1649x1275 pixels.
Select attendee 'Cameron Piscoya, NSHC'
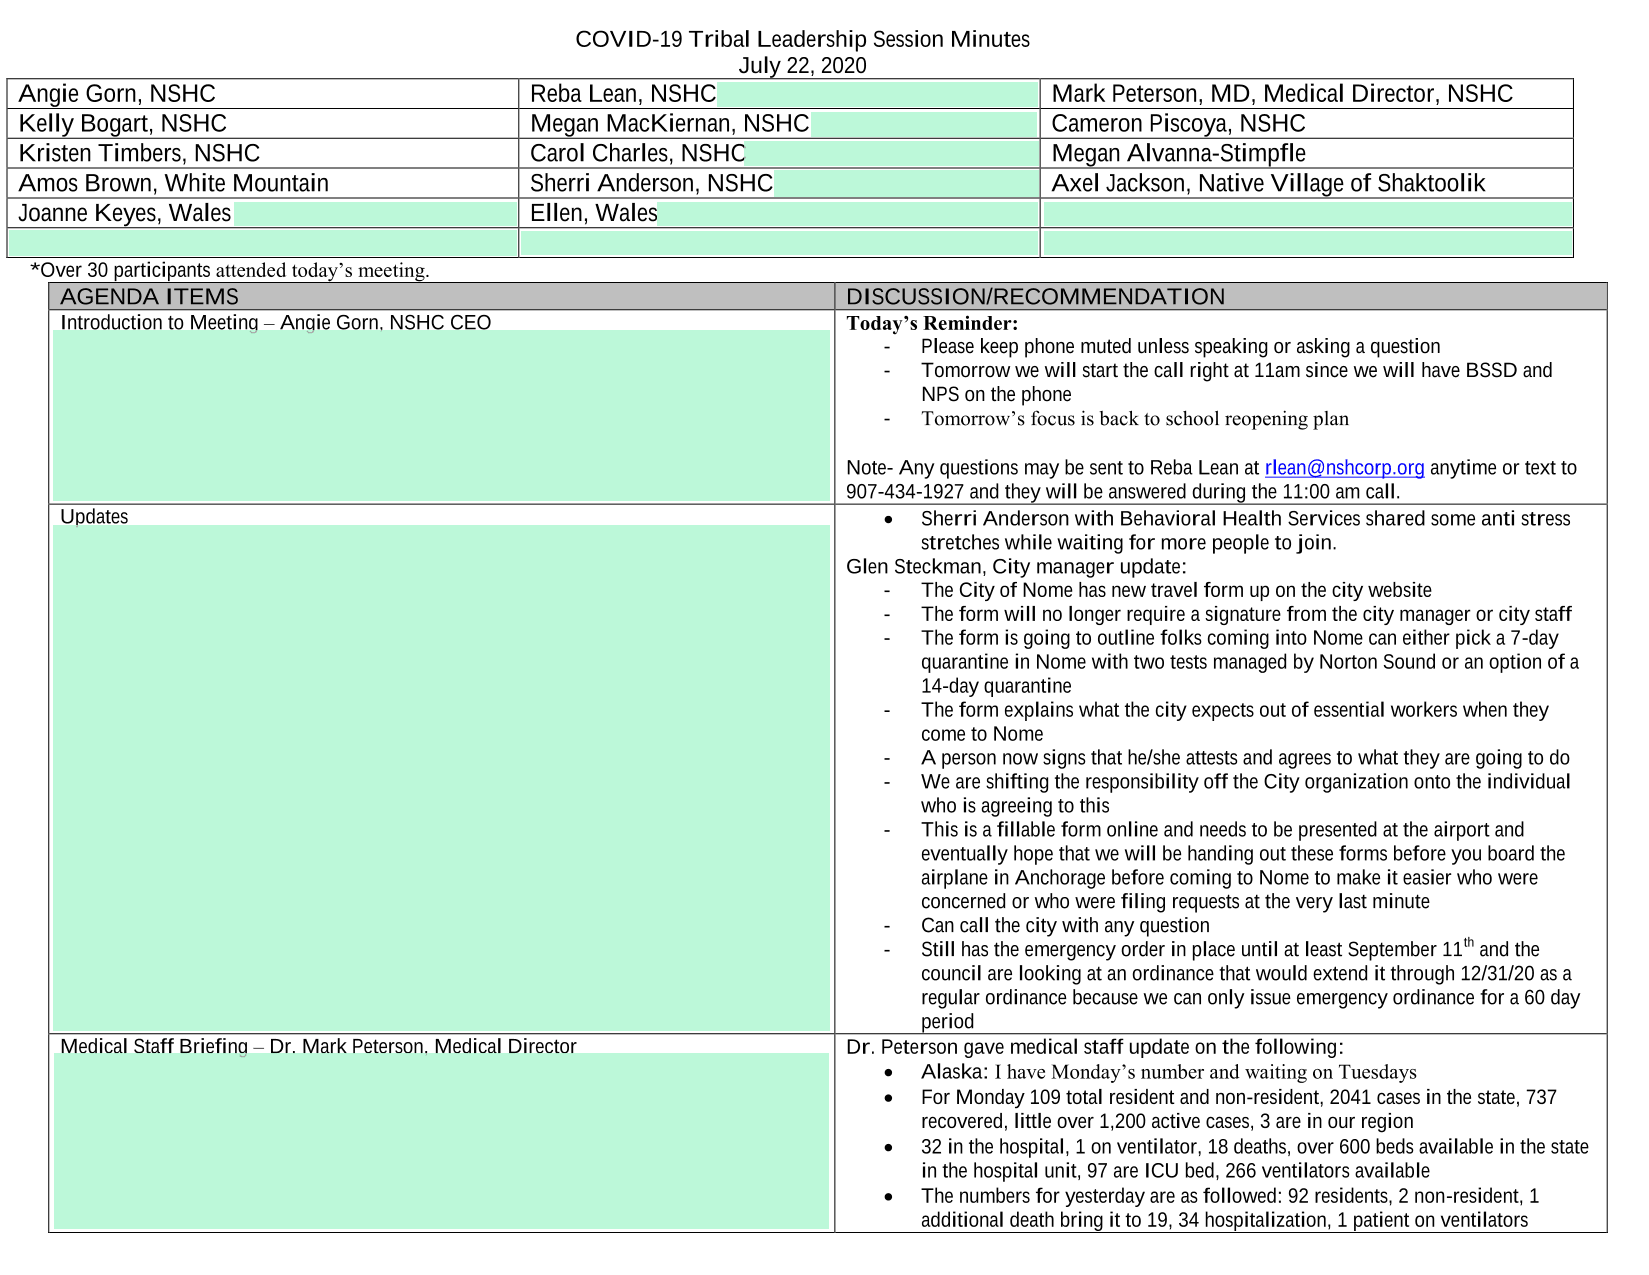(x=1179, y=124)
